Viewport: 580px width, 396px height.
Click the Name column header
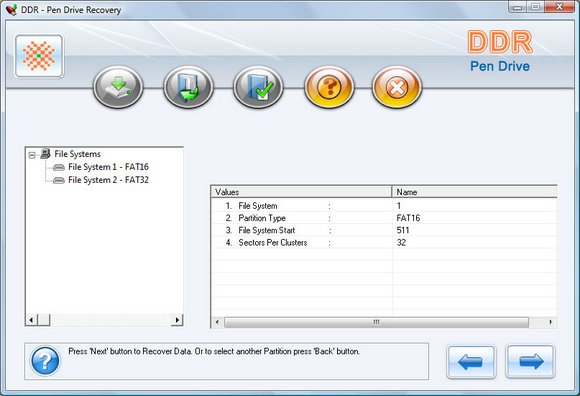pyautogui.click(x=475, y=192)
